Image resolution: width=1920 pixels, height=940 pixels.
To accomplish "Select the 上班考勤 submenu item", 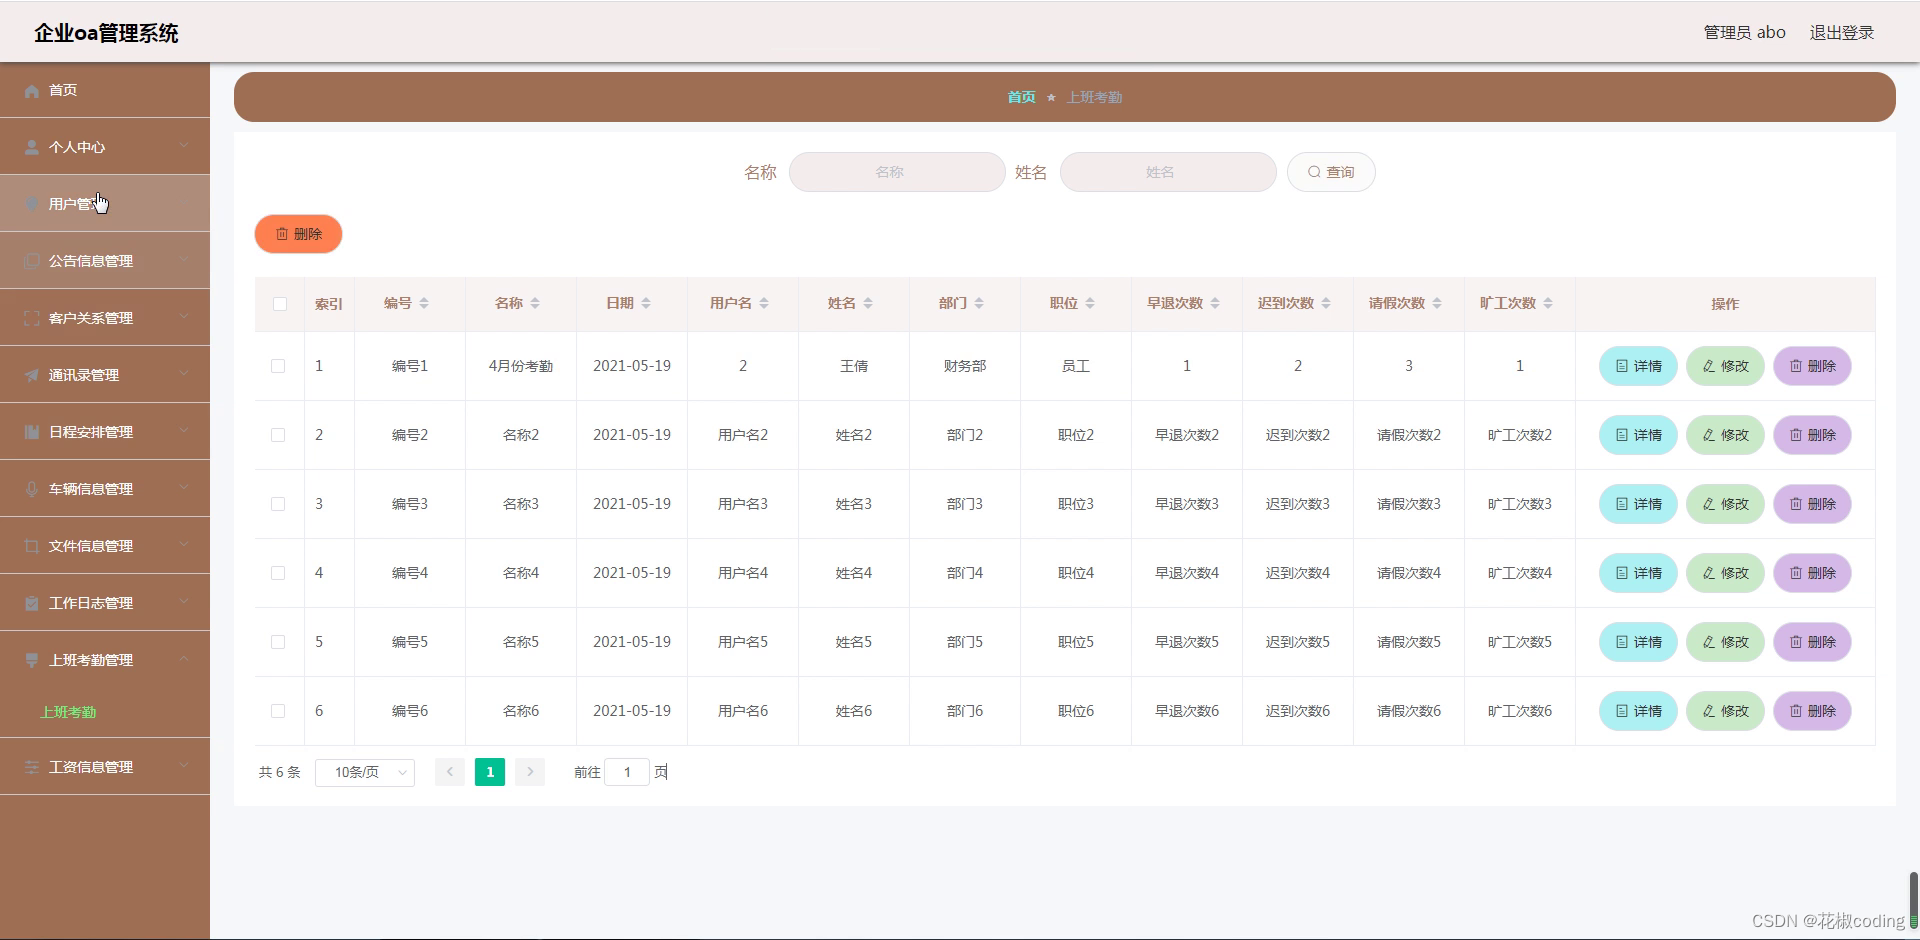I will tap(68, 712).
